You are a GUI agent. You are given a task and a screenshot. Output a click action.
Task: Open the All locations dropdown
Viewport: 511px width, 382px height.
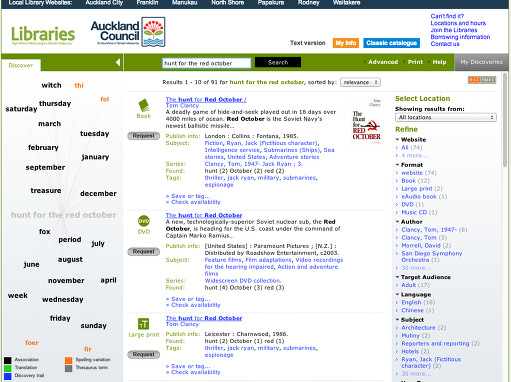tap(446, 117)
